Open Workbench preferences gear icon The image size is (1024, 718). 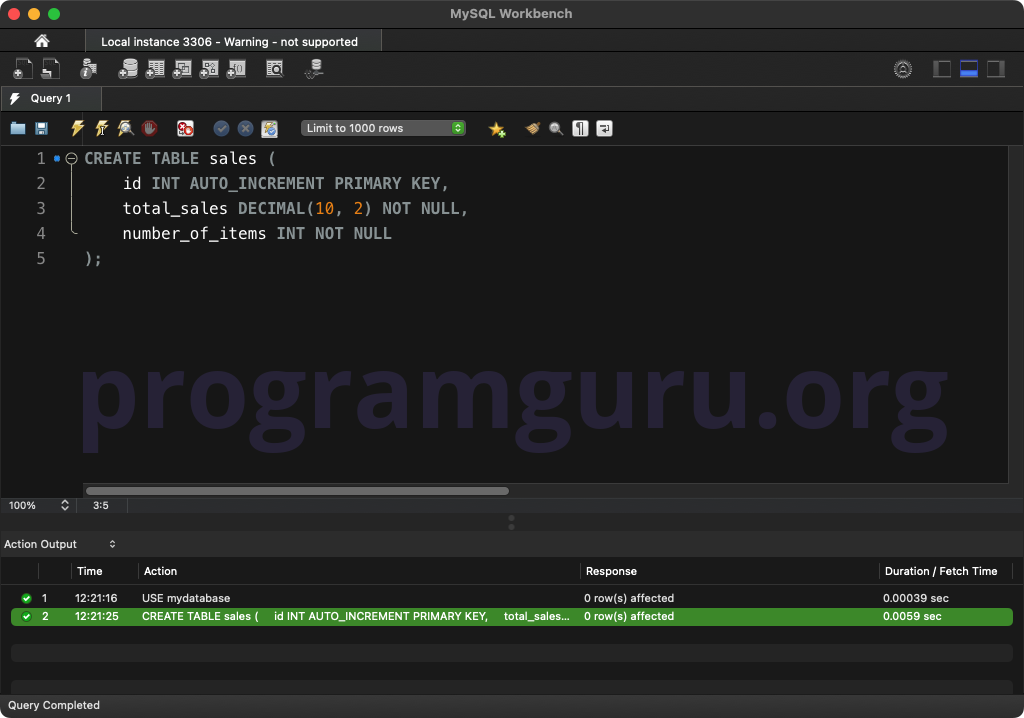coord(903,69)
